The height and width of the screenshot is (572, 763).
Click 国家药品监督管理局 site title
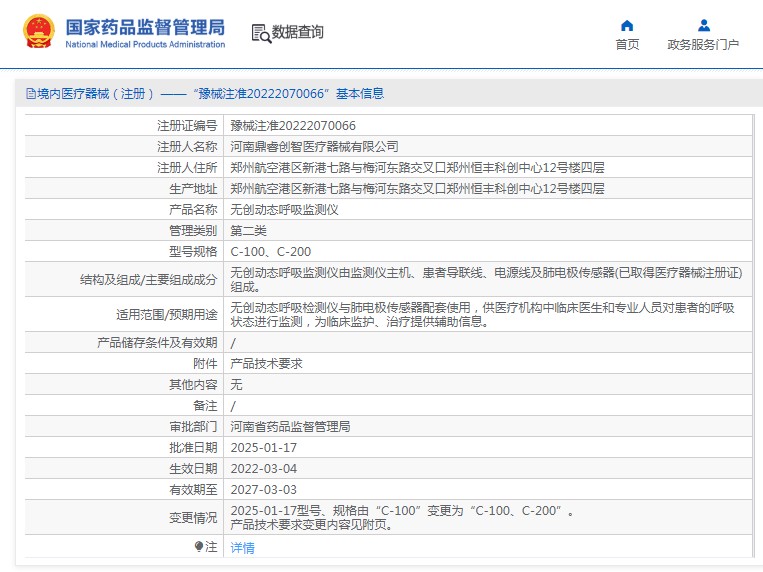coord(145,27)
